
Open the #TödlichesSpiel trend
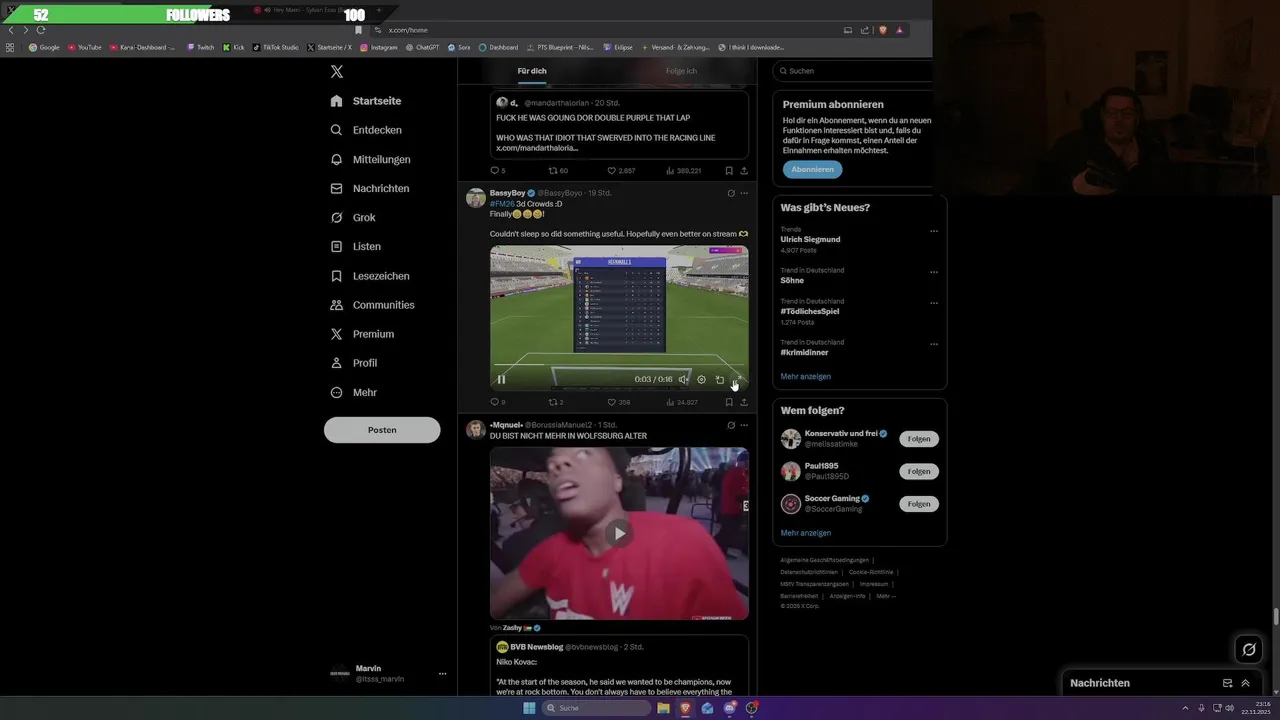(x=810, y=311)
